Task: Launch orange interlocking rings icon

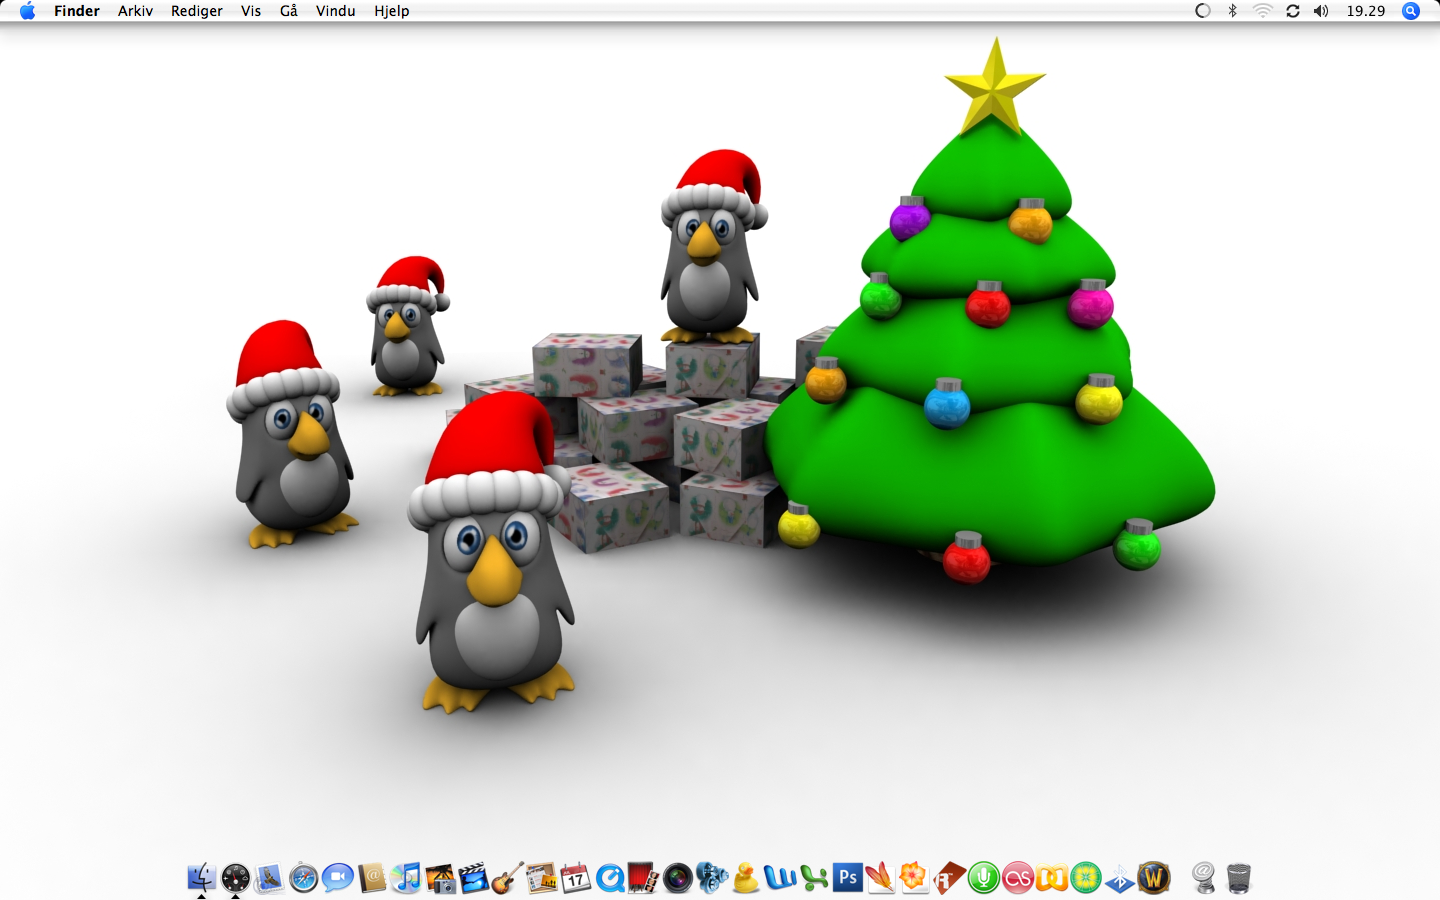Action: pos(1051,878)
